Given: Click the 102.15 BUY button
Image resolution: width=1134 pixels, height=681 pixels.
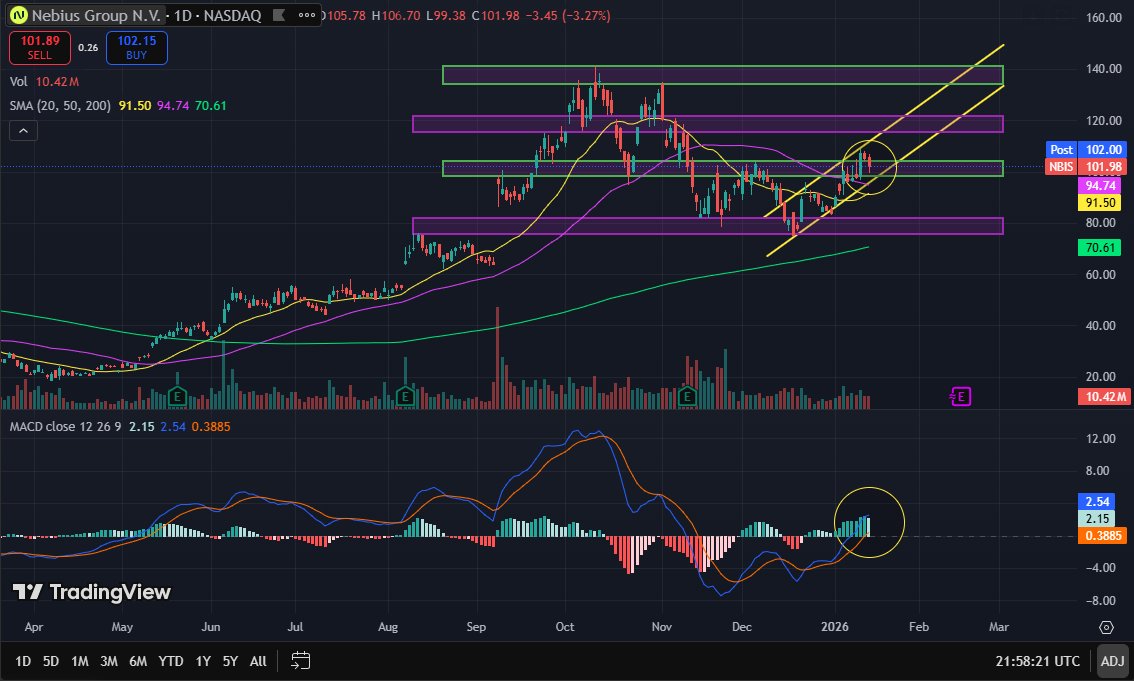Looking at the screenshot, I should 137,48.
